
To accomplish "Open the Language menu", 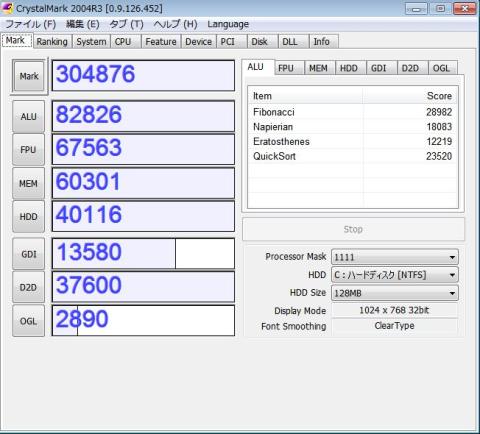I will pos(228,24).
